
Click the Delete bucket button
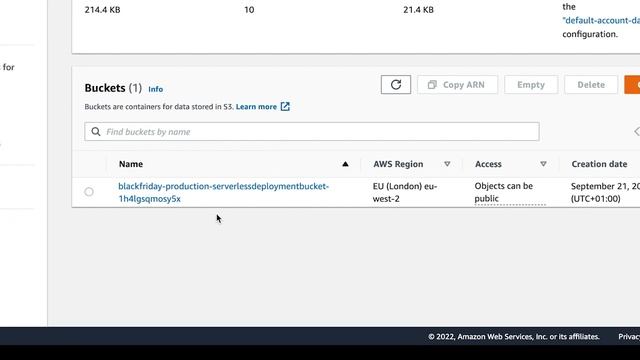[591, 84]
